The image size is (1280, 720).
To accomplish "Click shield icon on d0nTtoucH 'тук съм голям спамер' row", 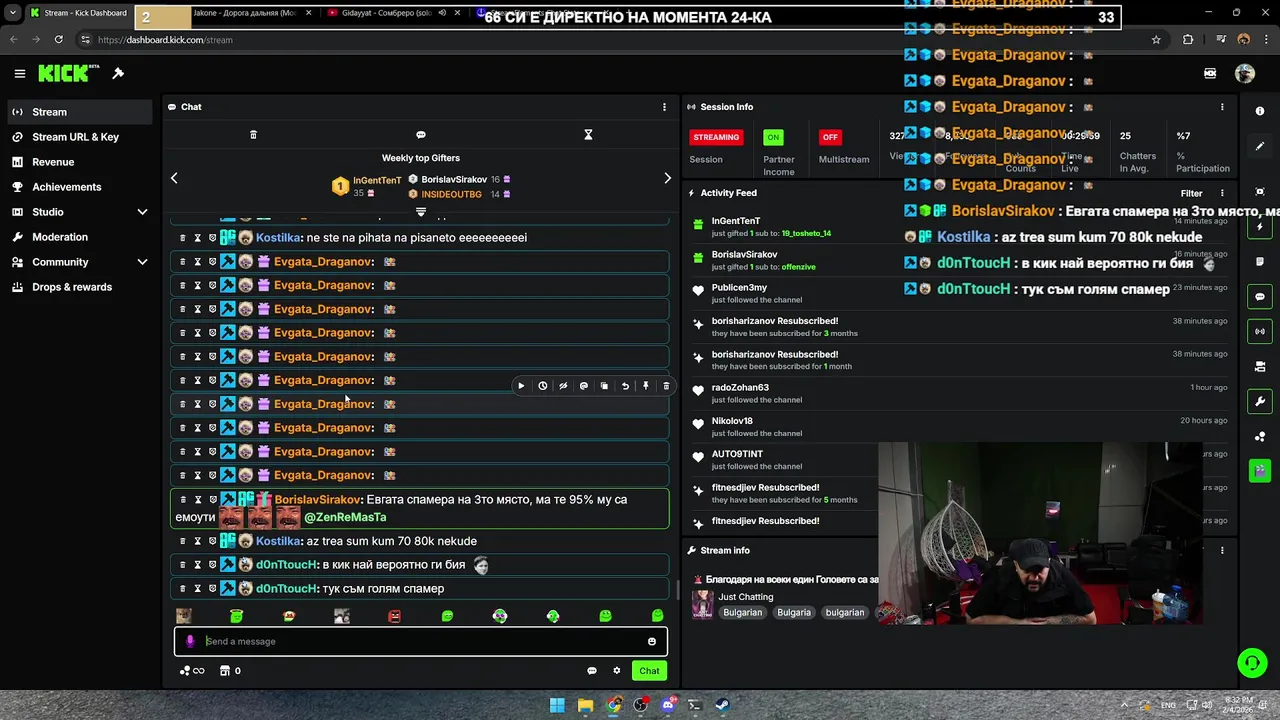I will pos(212,589).
